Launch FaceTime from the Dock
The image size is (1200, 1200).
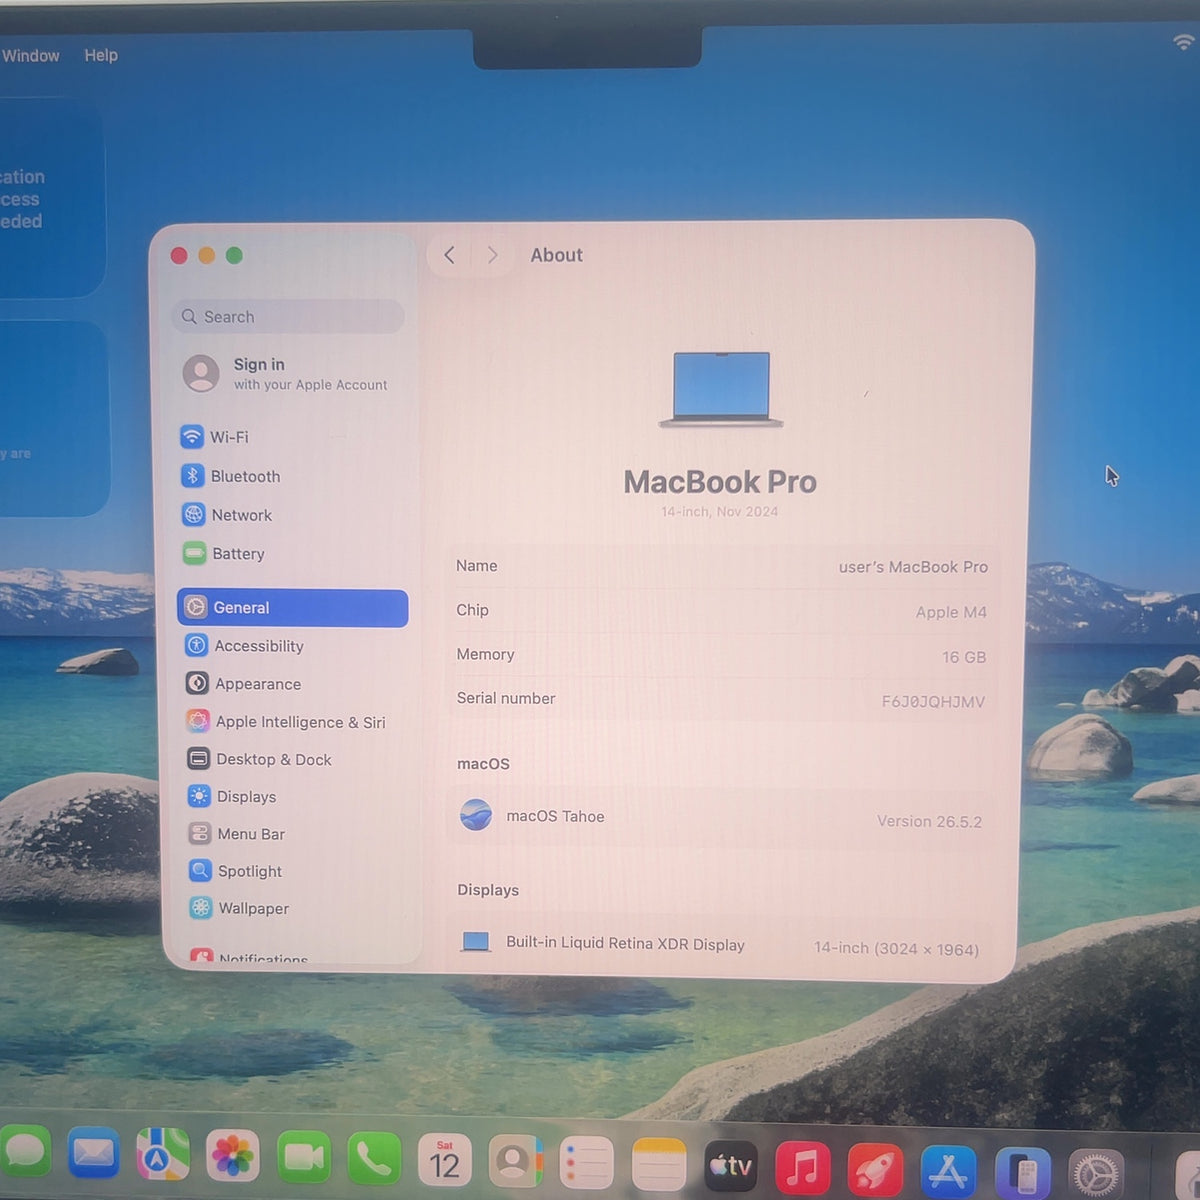tap(304, 1158)
